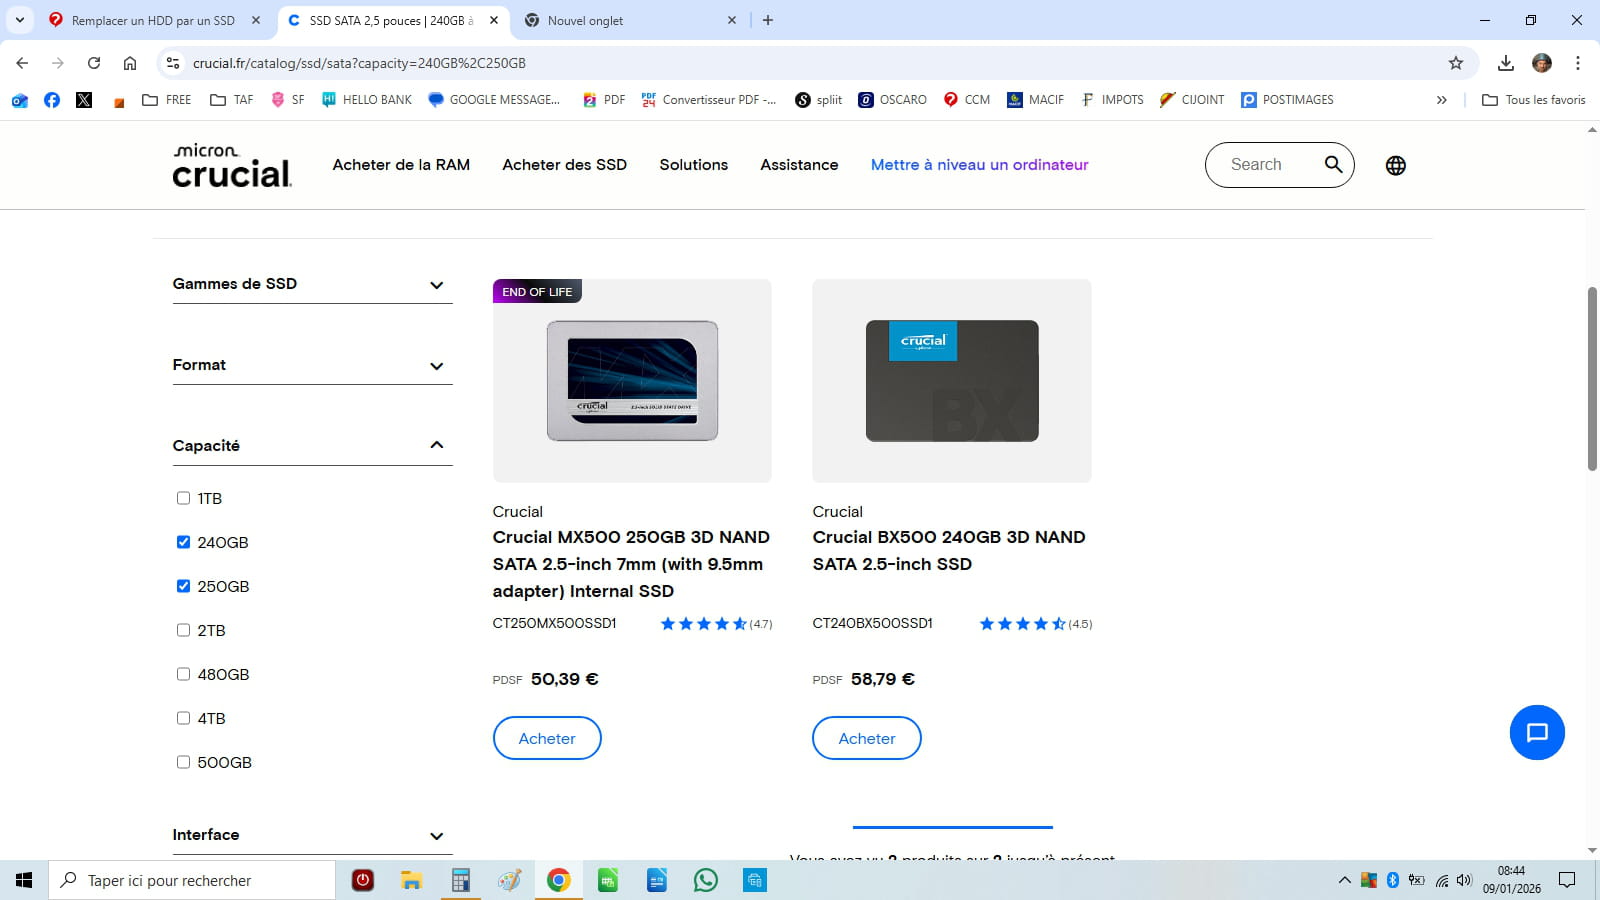Open the Crucial BX500 240GB product title
Screen dimensions: 1600x900
click(949, 551)
